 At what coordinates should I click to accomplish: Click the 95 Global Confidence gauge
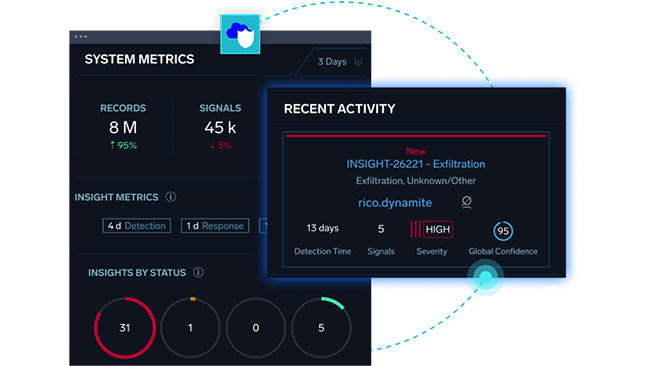503,231
